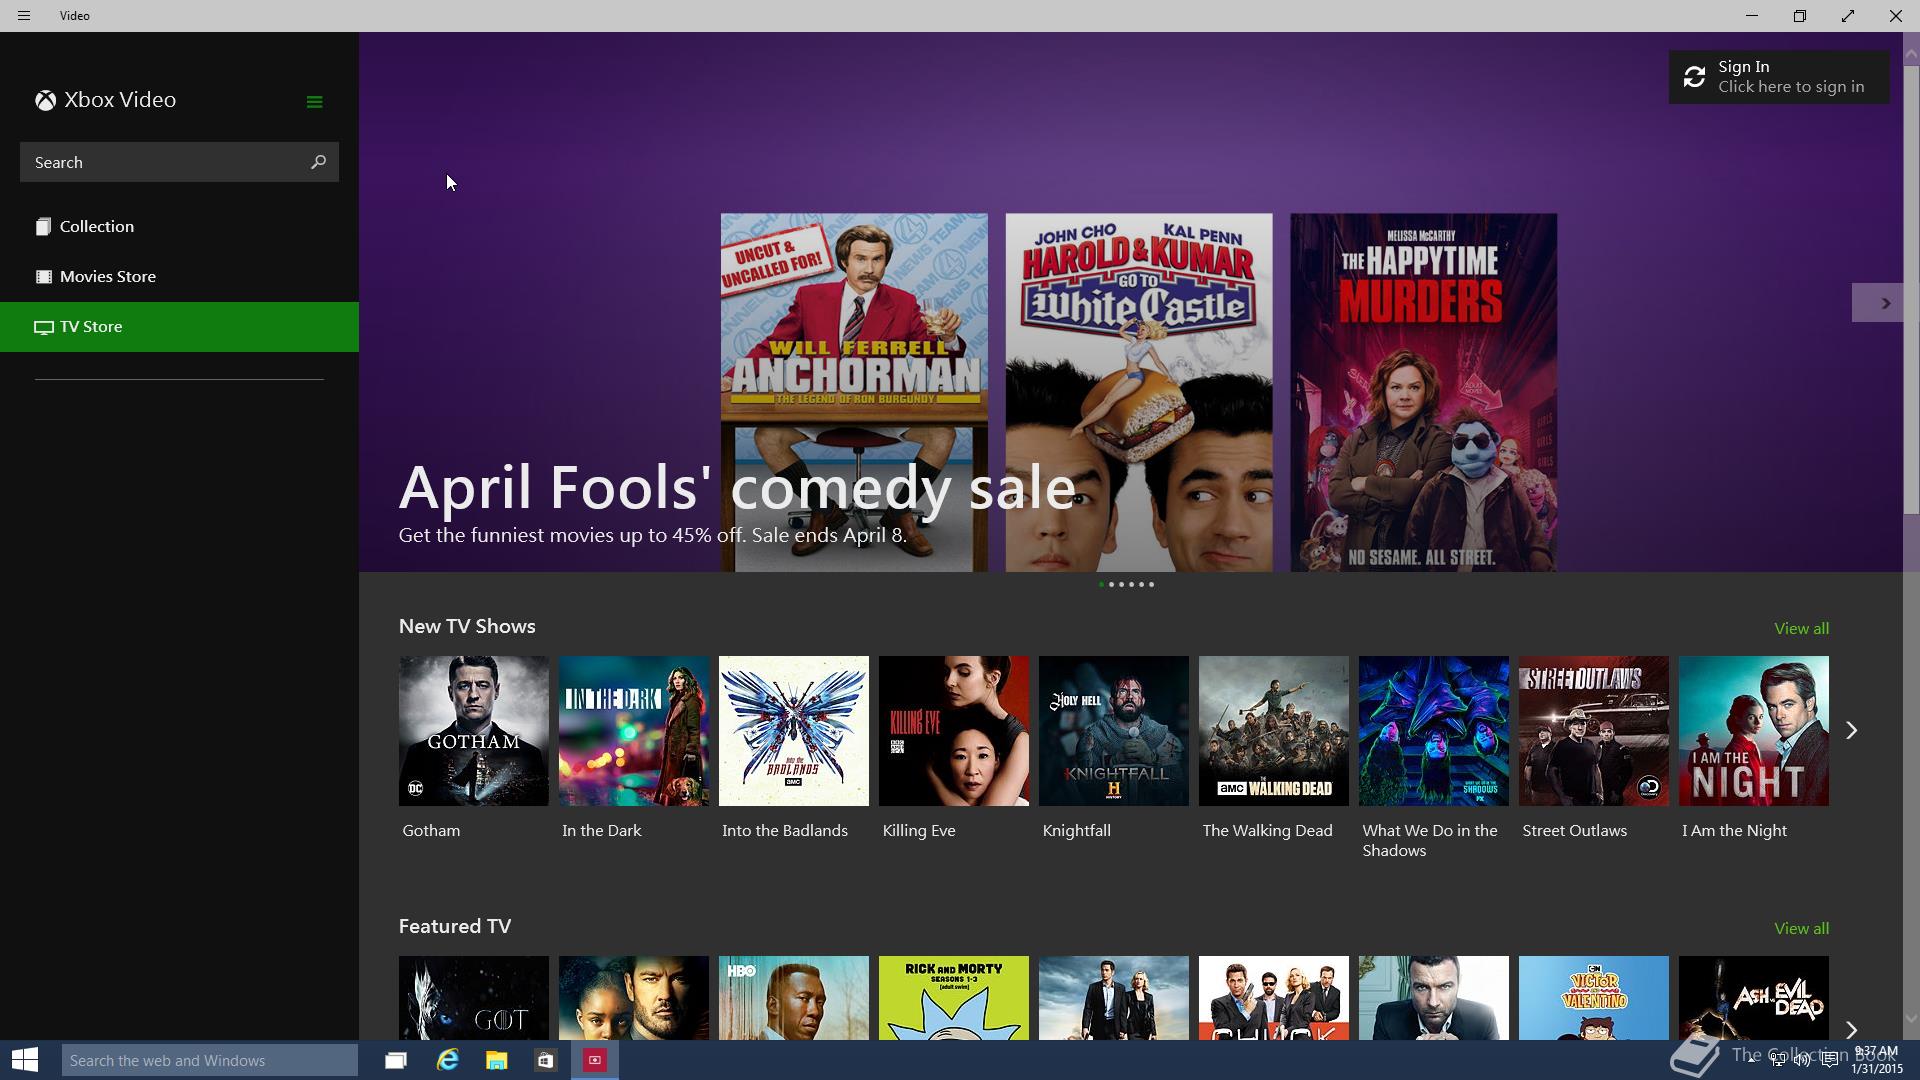Click the scrollbar down arrow

coord(1911,1019)
